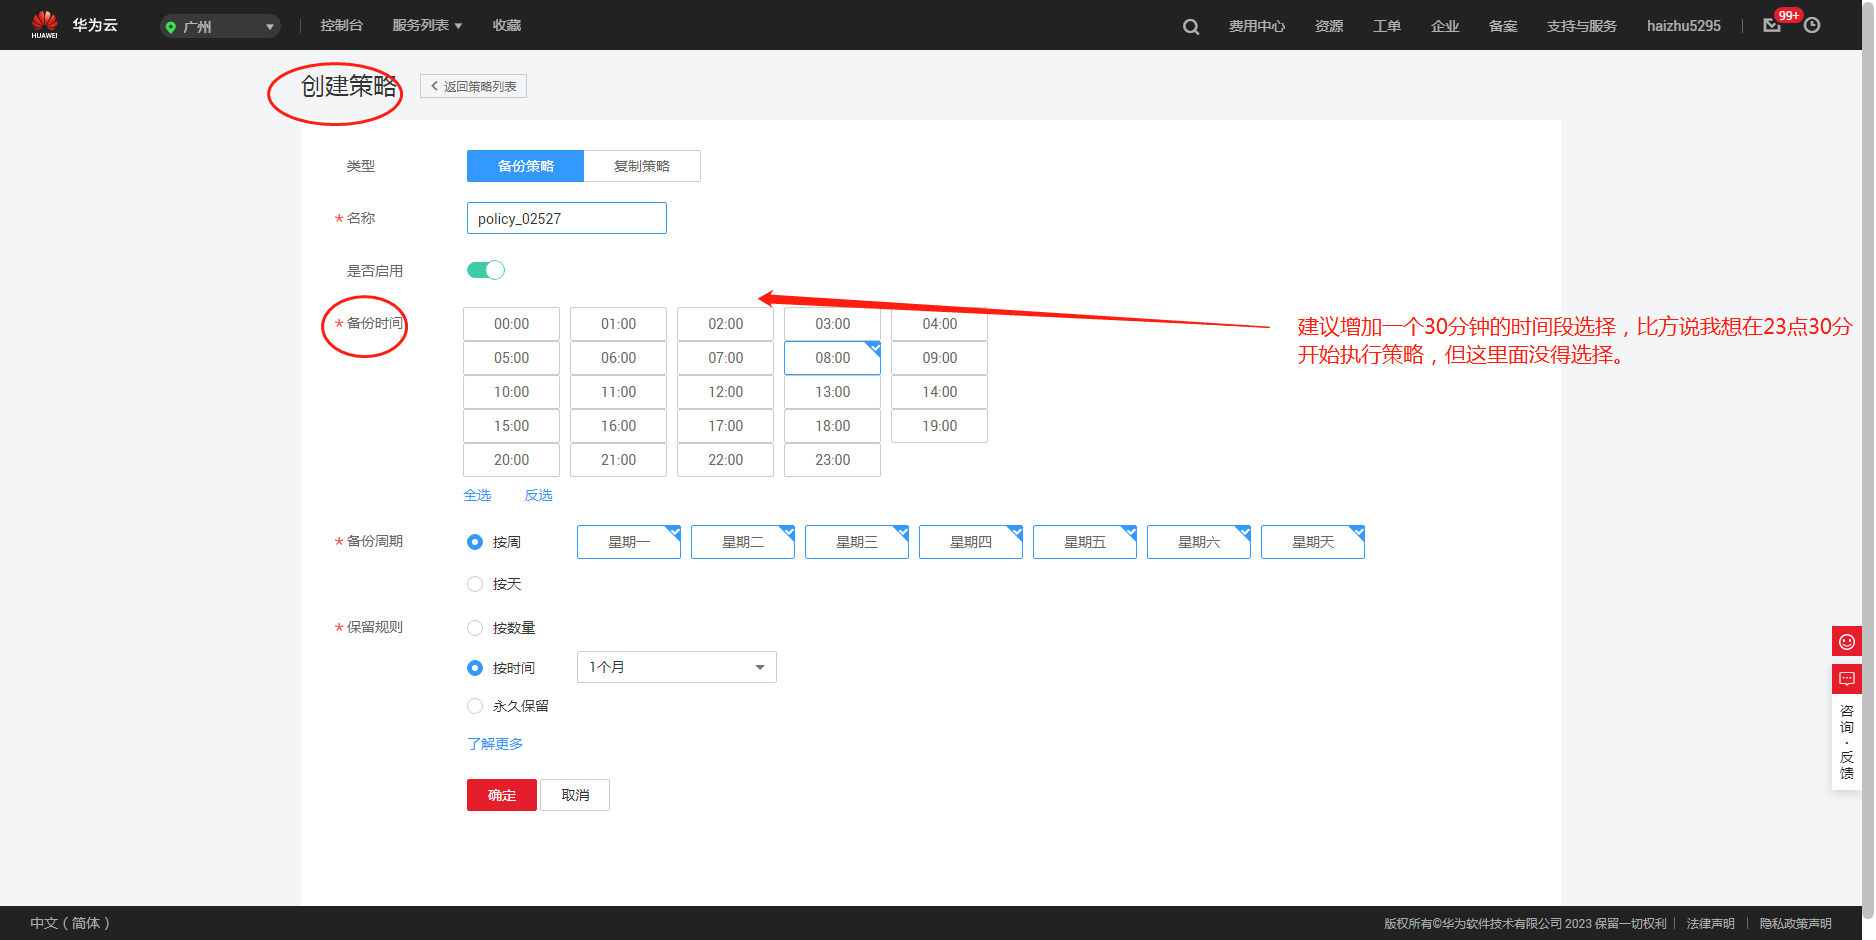The height and width of the screenshot is (940, 1876).
Task: Choose the 按天 radio button
Action: click(x=475, y=584)
